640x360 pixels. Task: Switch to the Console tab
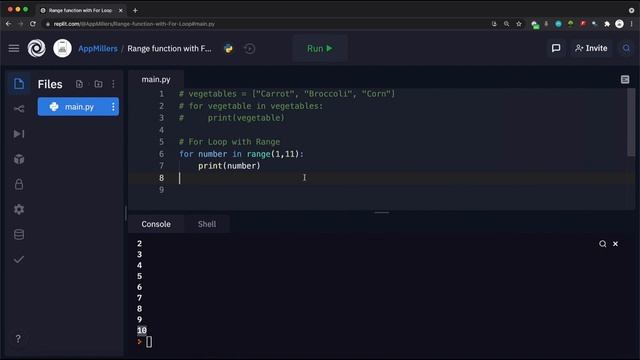pyautogui.click(x=156, y=224)
